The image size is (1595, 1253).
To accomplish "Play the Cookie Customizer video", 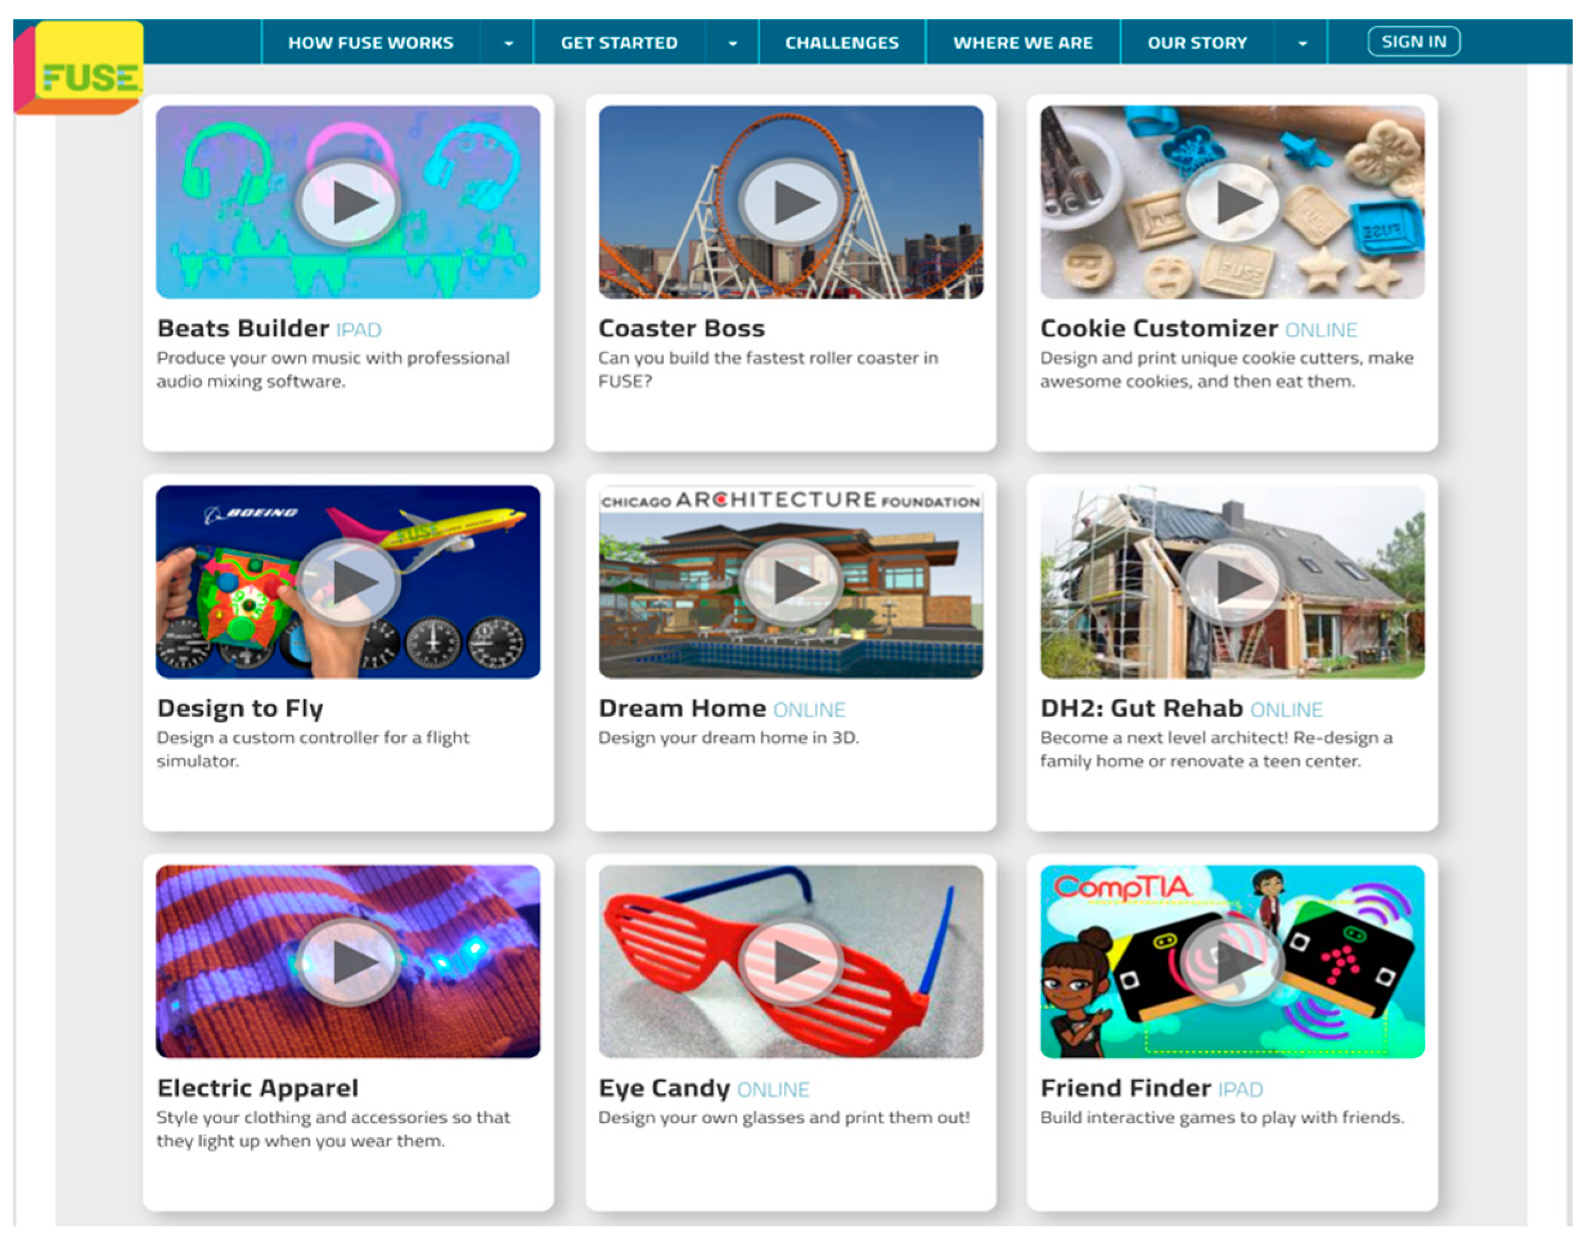I will pos(1232,203).
